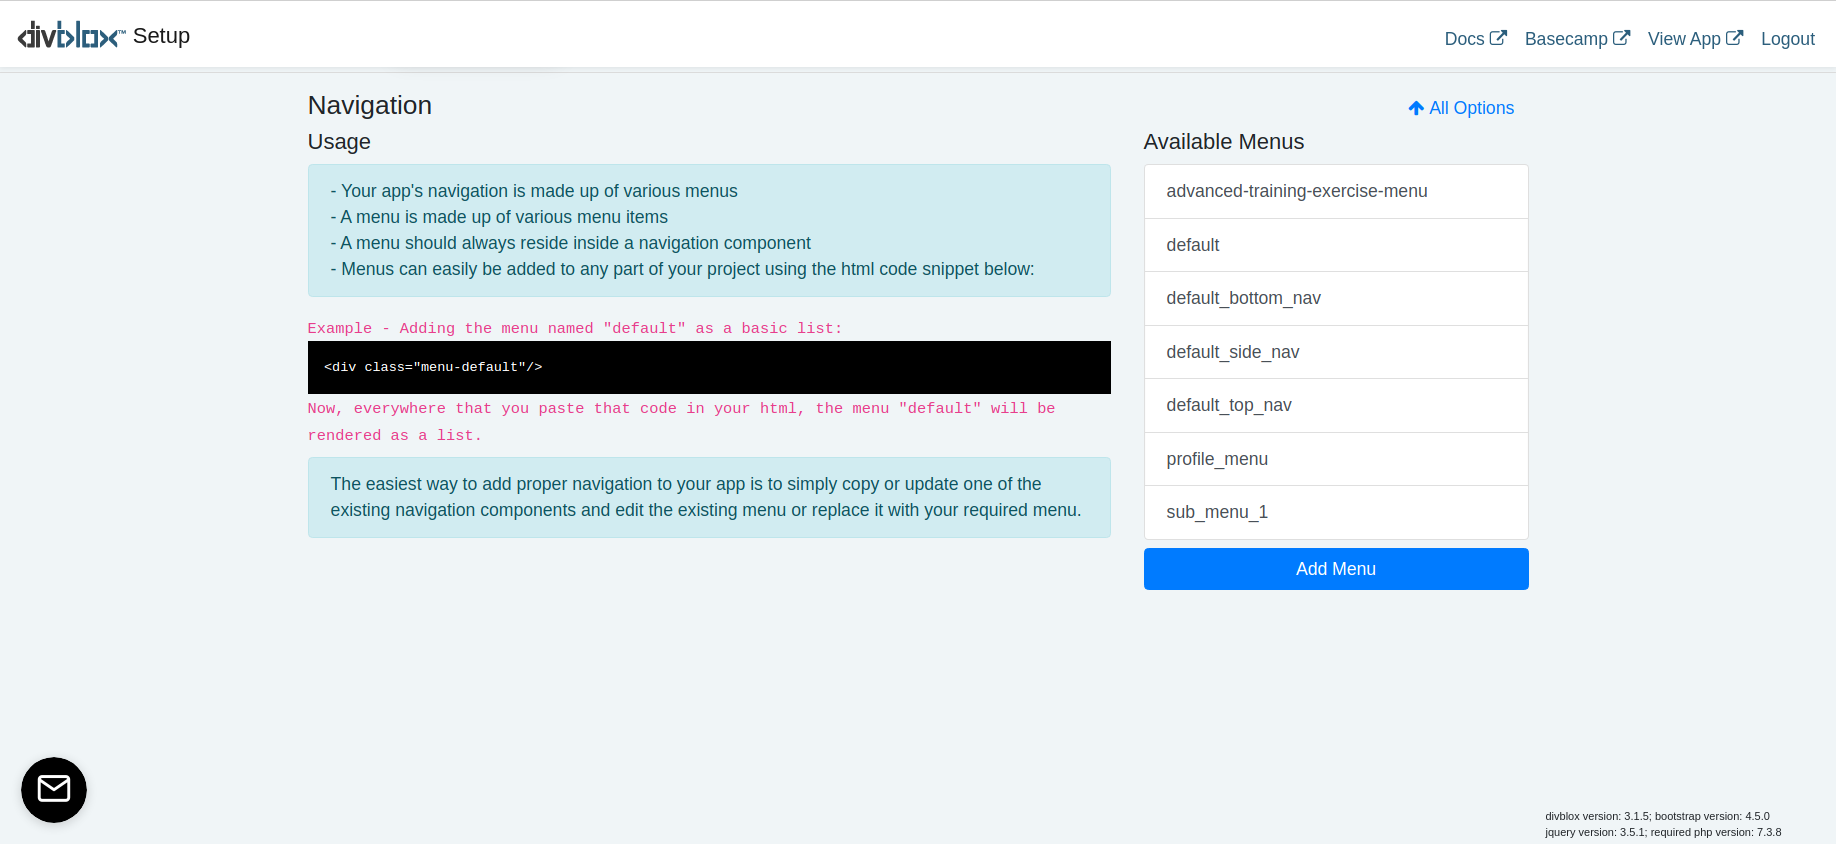
Task: Click 'Menus can easily be added' line
Action: click(x=682, y=269)
